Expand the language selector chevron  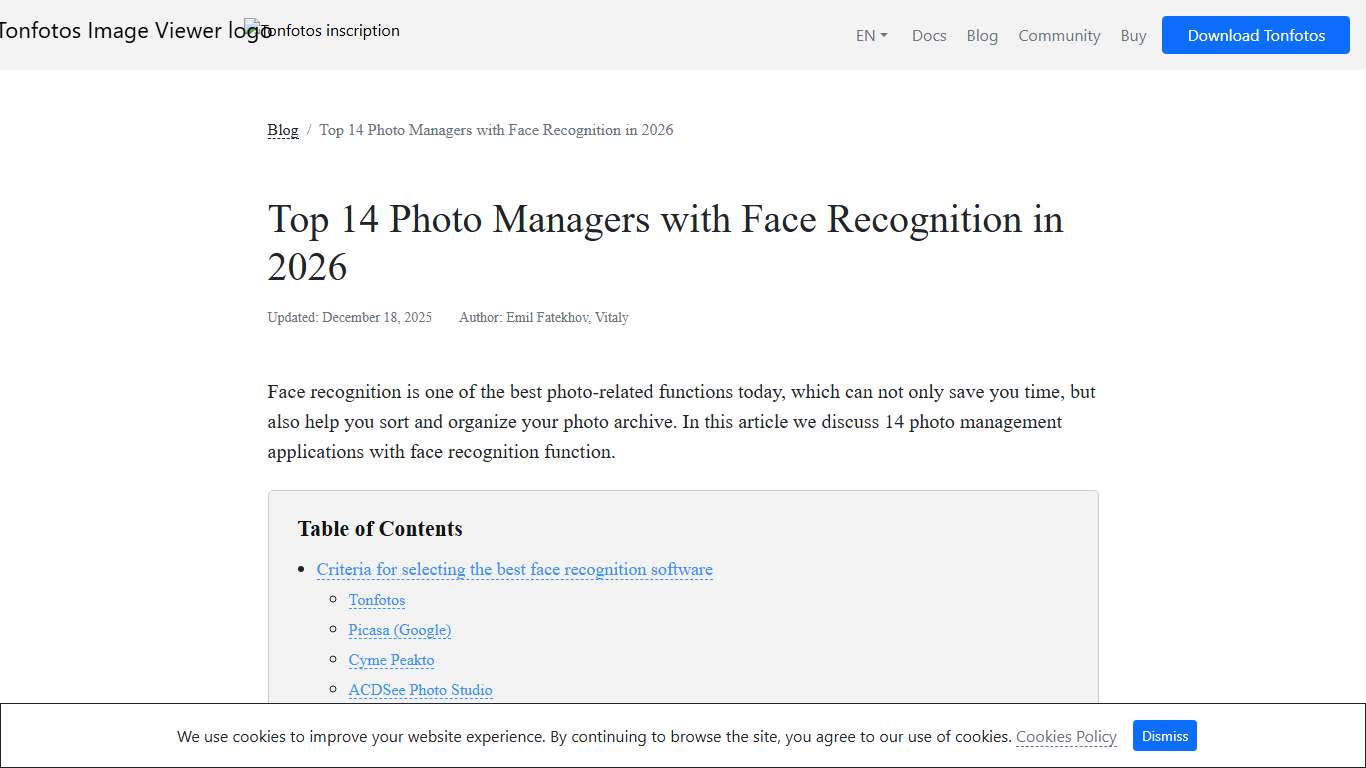tap(886, 35)
